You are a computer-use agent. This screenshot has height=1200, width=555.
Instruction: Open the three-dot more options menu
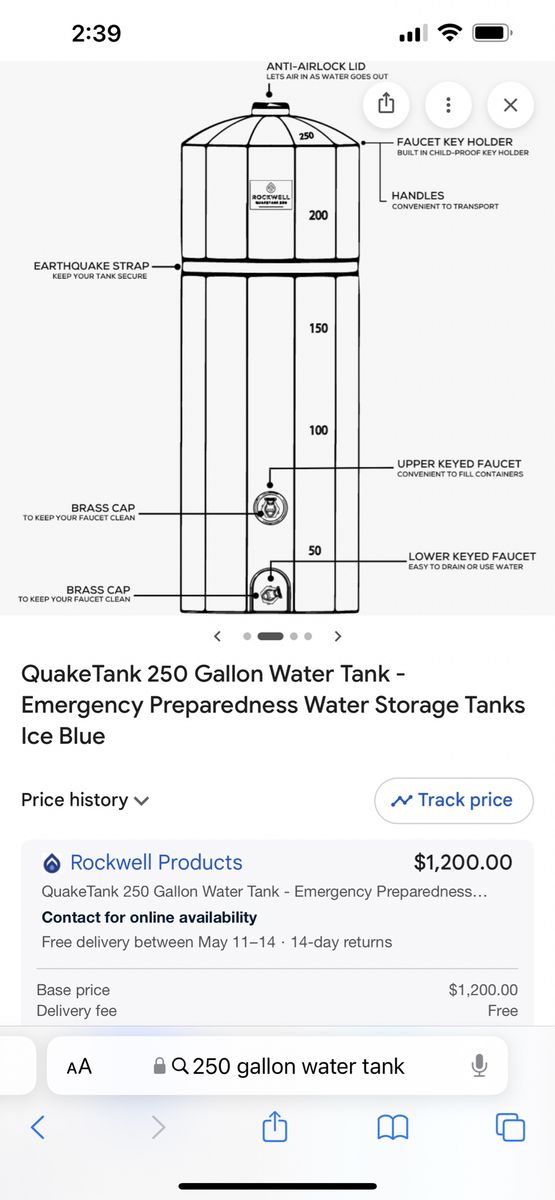pyautogui.click(x=448, y=104)
